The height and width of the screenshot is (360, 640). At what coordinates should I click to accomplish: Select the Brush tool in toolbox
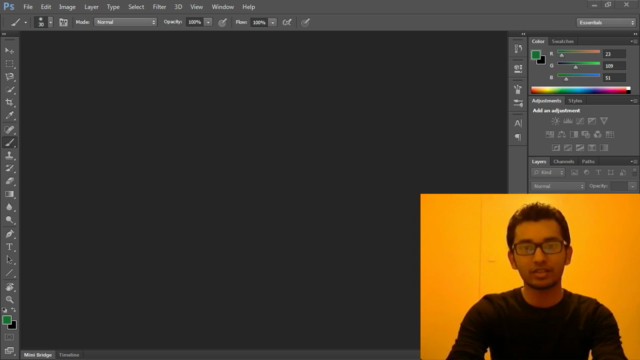point(9,142)
